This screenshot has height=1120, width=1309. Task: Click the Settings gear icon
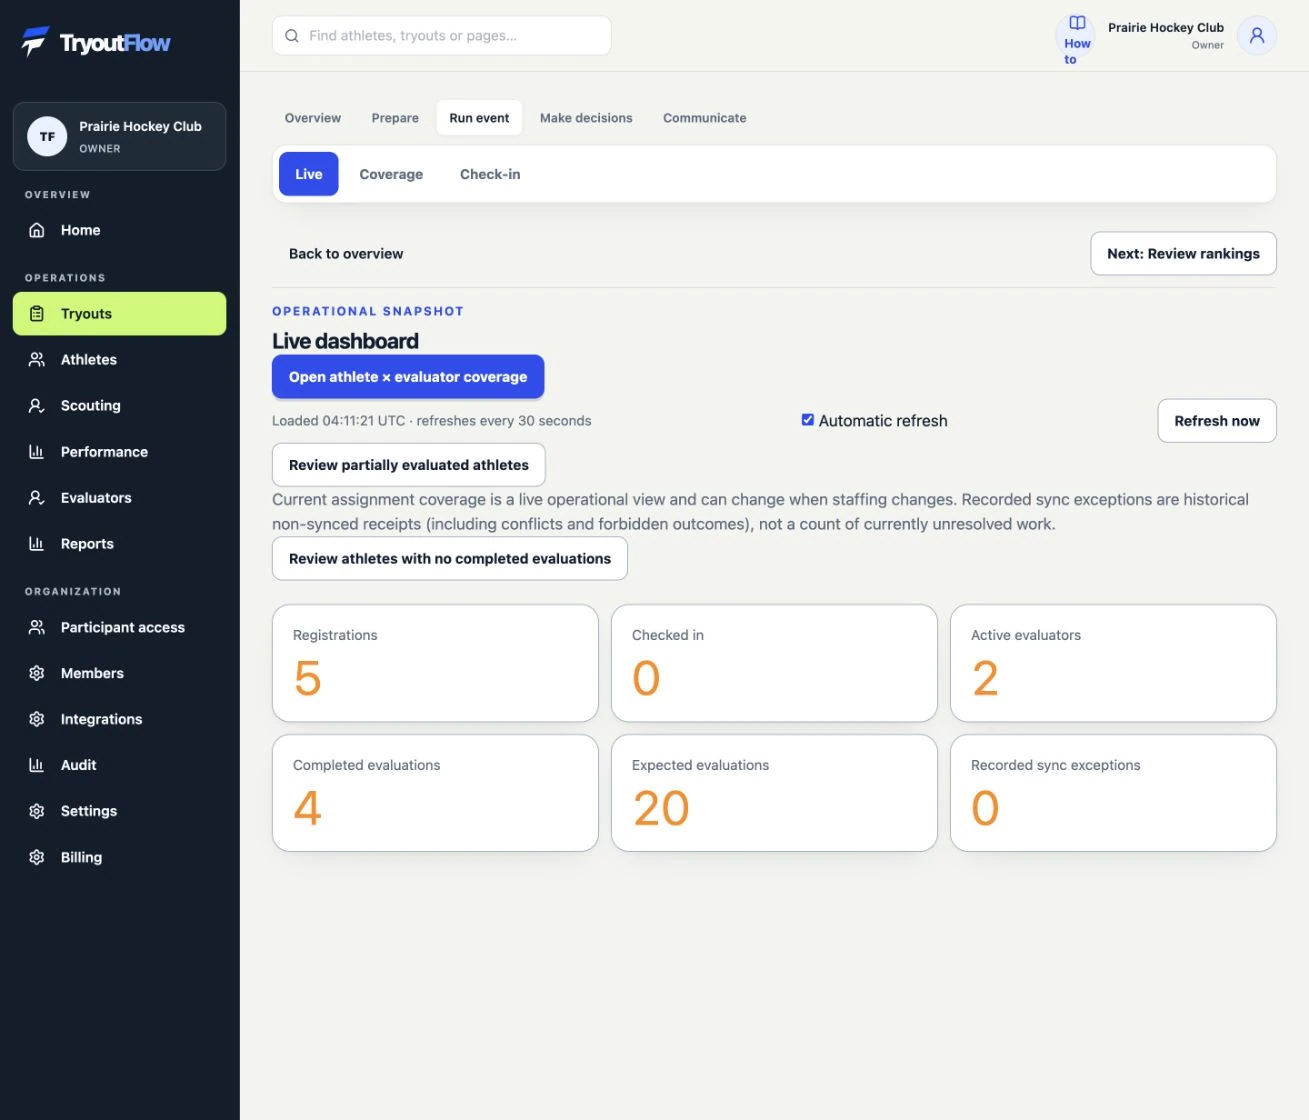pyautogui.click(x=37, y=812)
